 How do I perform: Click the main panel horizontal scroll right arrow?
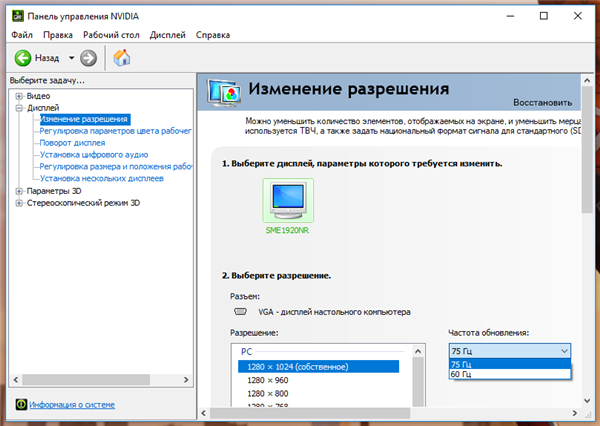(574, 413)
